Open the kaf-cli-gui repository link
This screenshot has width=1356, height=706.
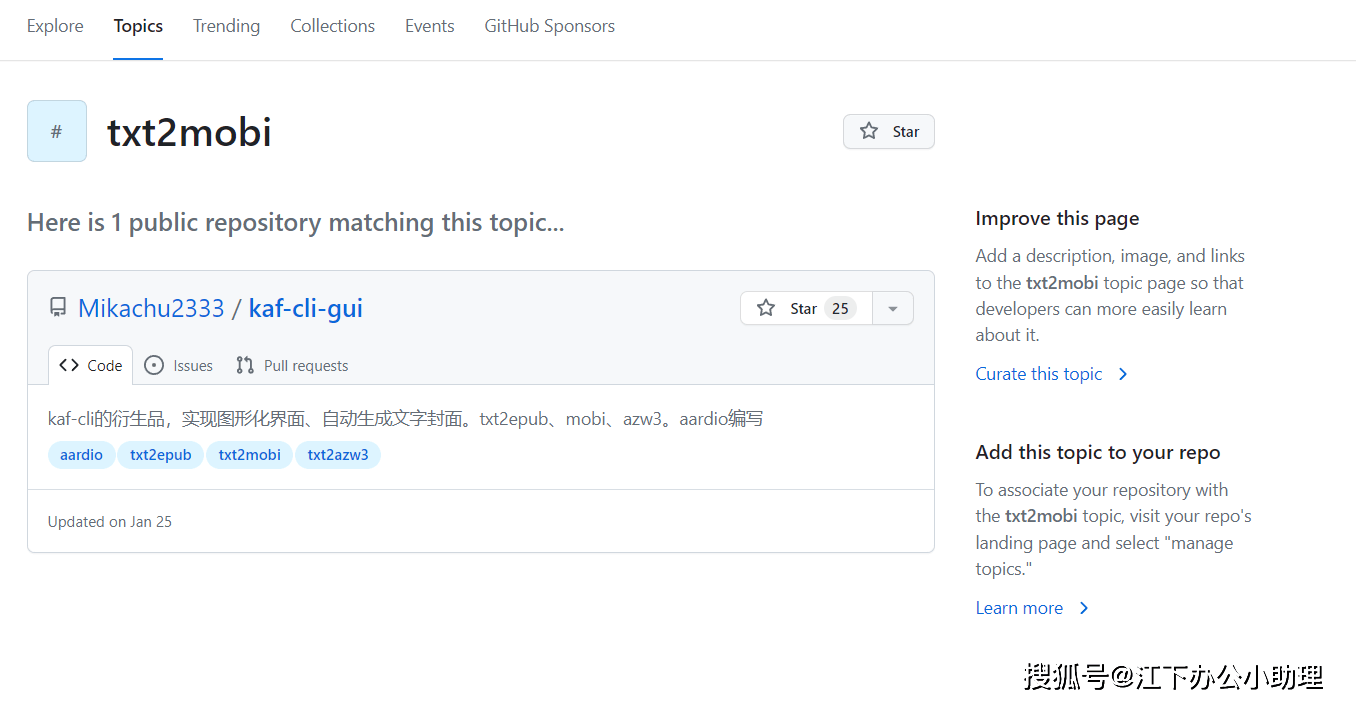tap(306, 308)
